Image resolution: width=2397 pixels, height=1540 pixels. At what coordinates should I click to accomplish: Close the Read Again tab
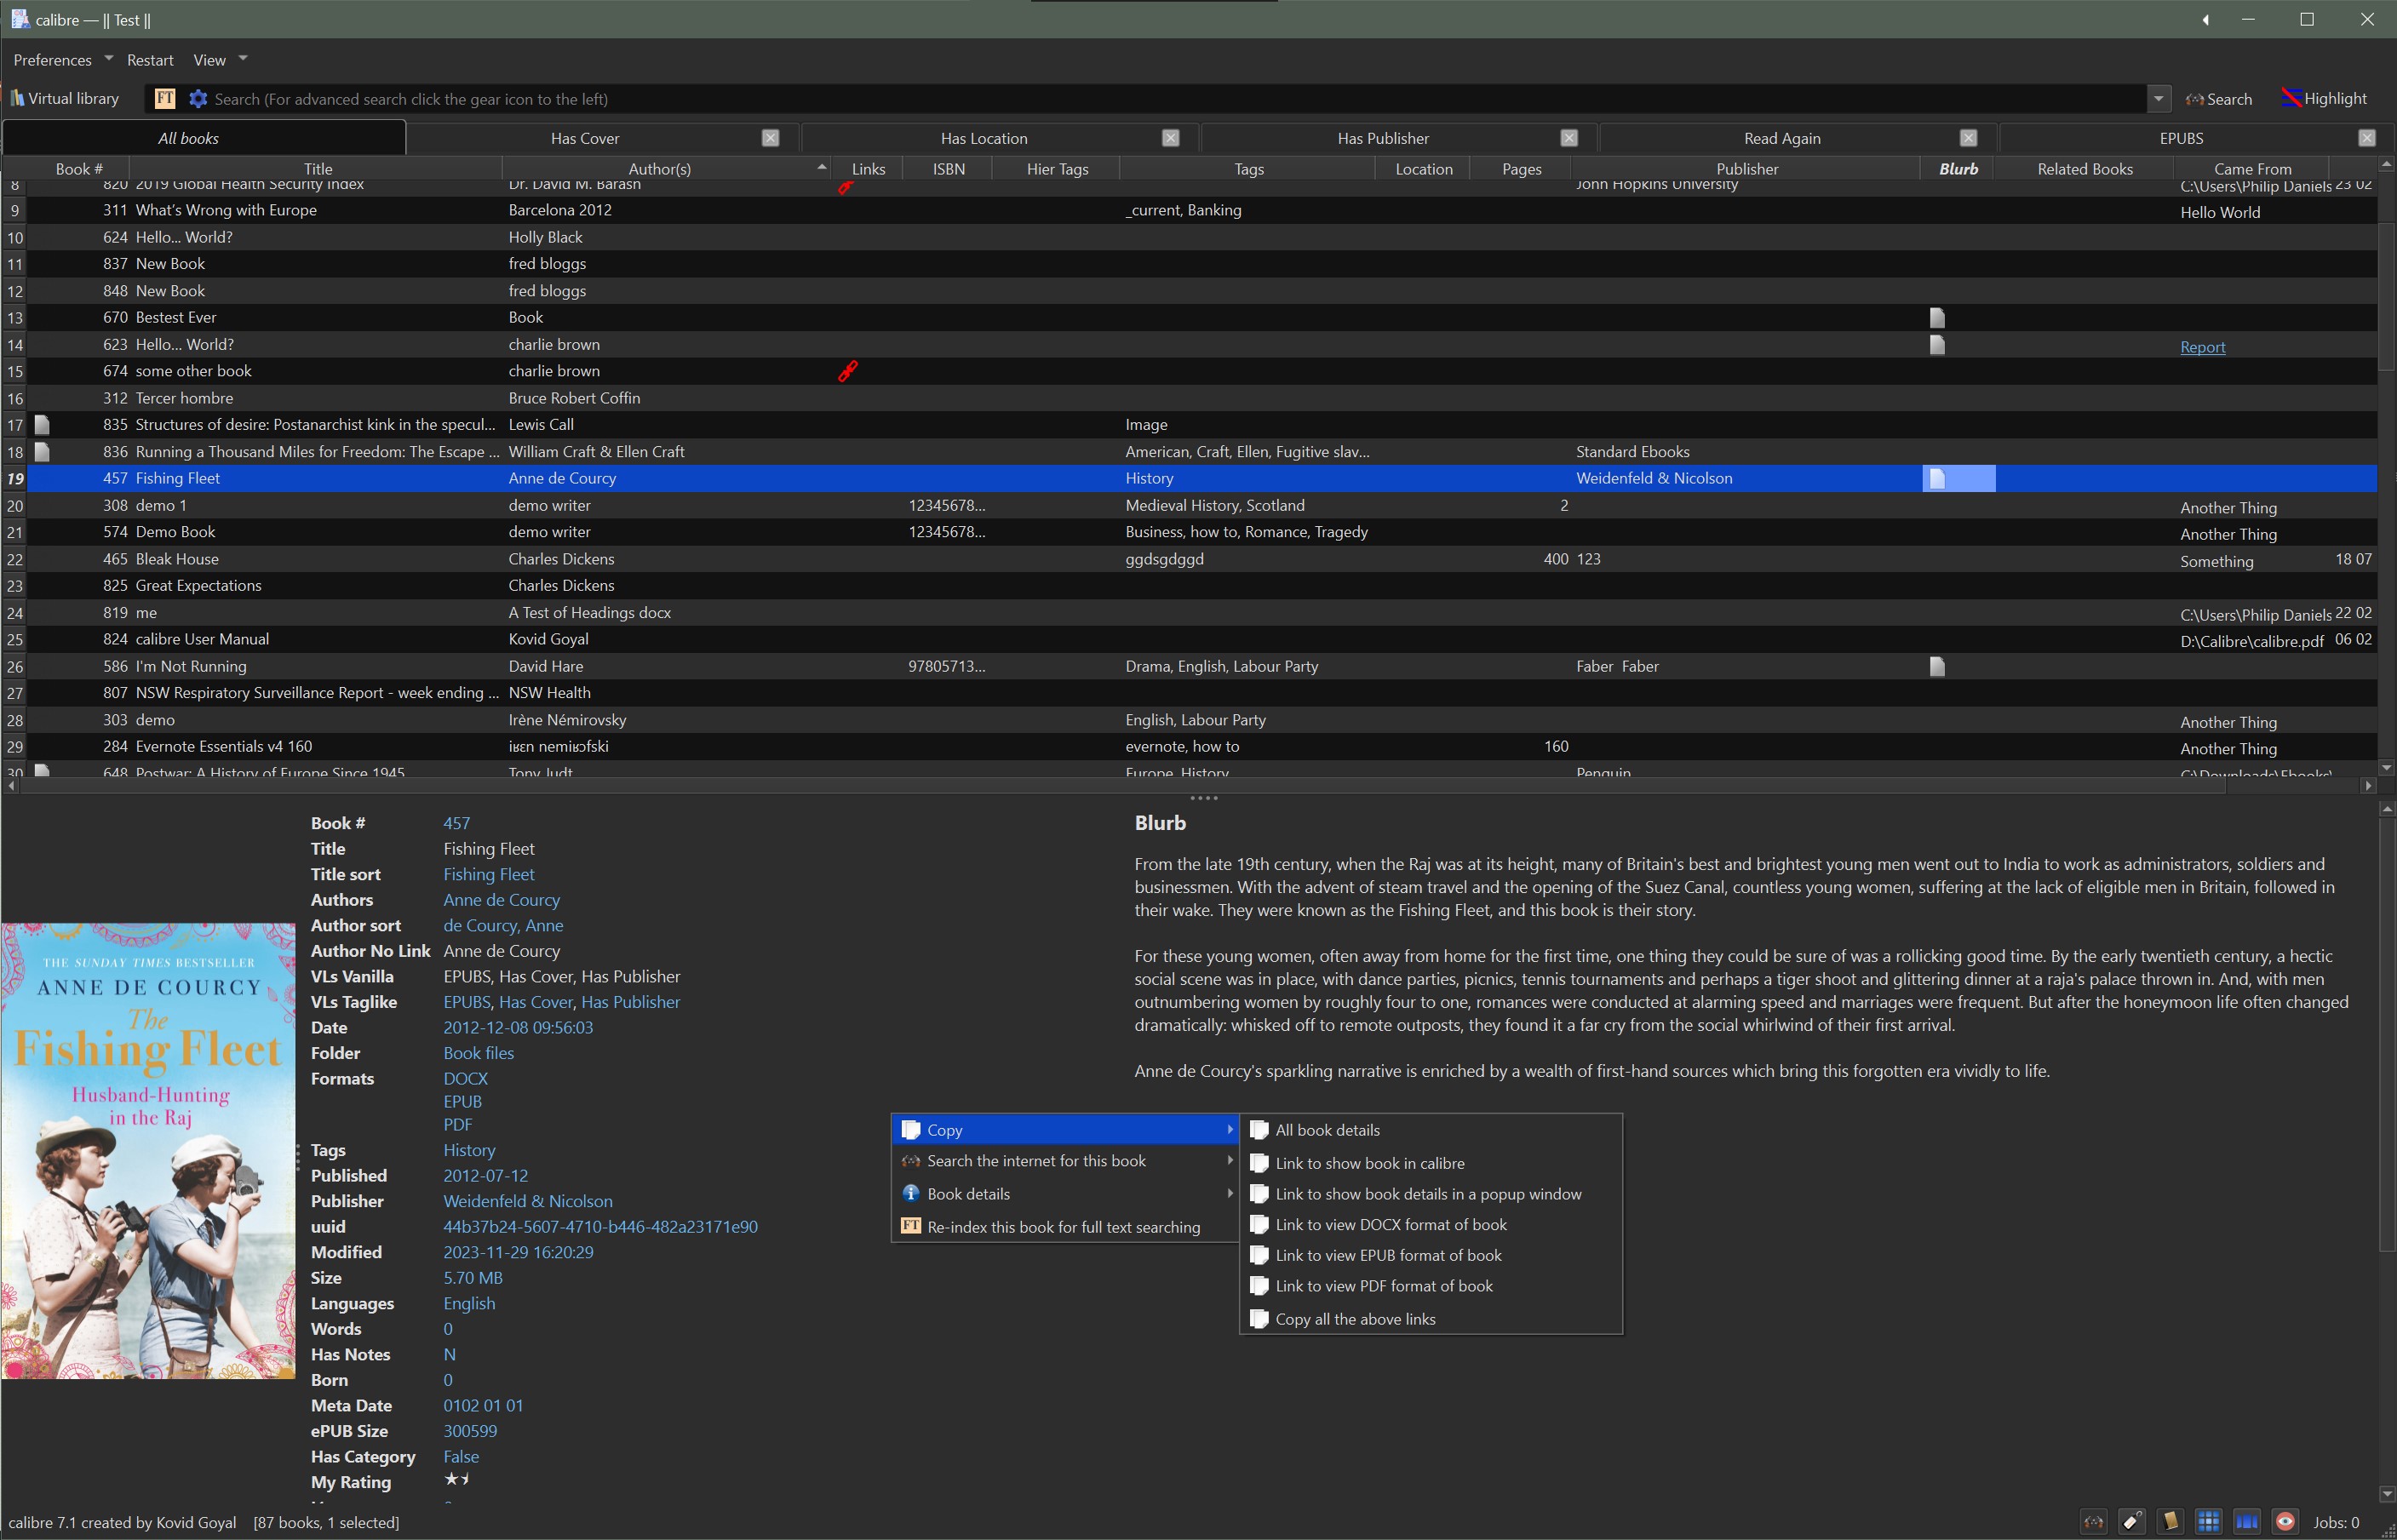click(1968, 138)
